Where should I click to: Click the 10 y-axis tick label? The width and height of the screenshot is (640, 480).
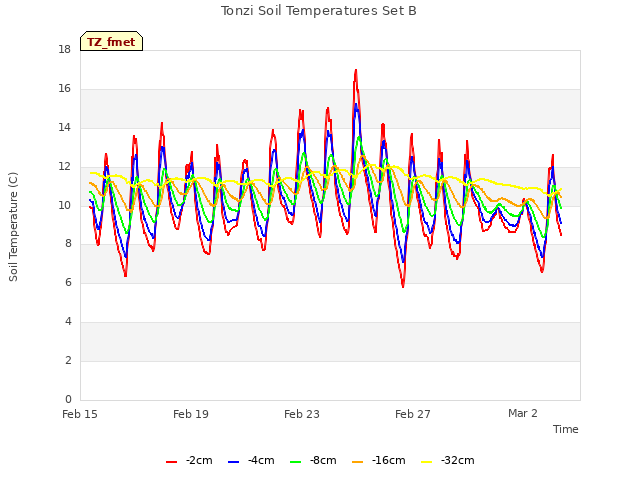coord(64,205)
